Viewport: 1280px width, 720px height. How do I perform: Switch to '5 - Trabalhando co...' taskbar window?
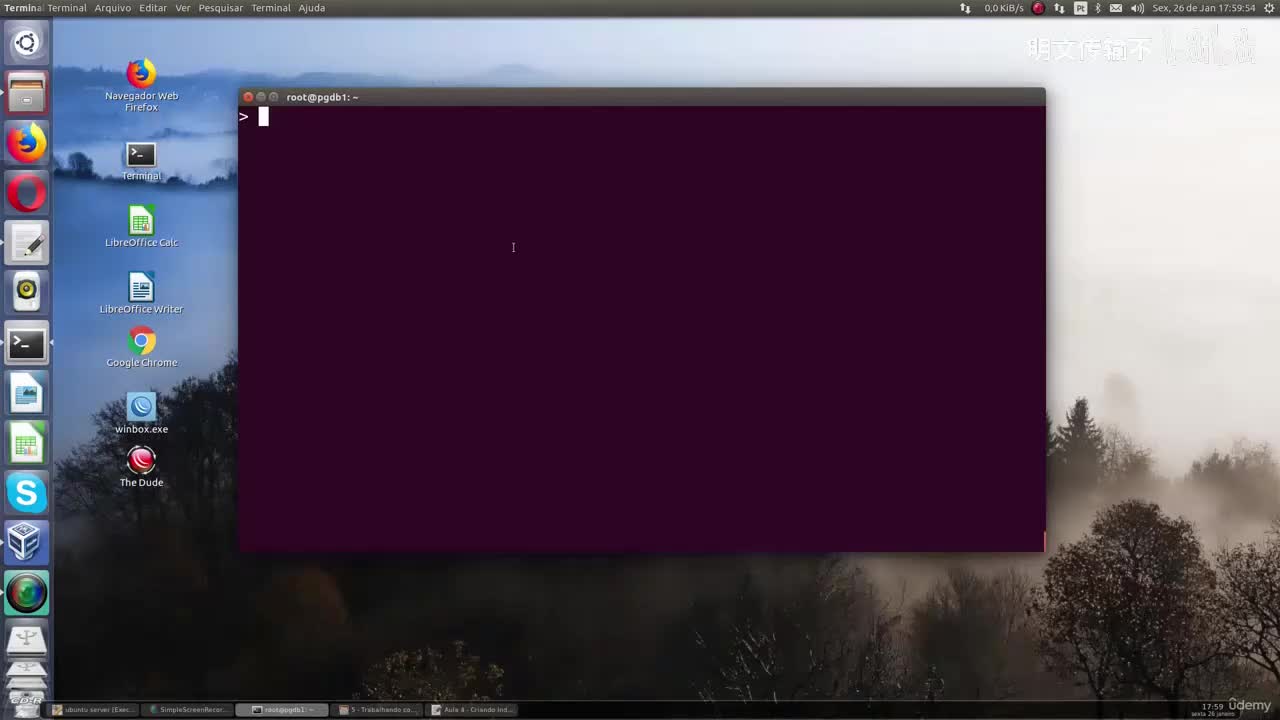(377, 710)
